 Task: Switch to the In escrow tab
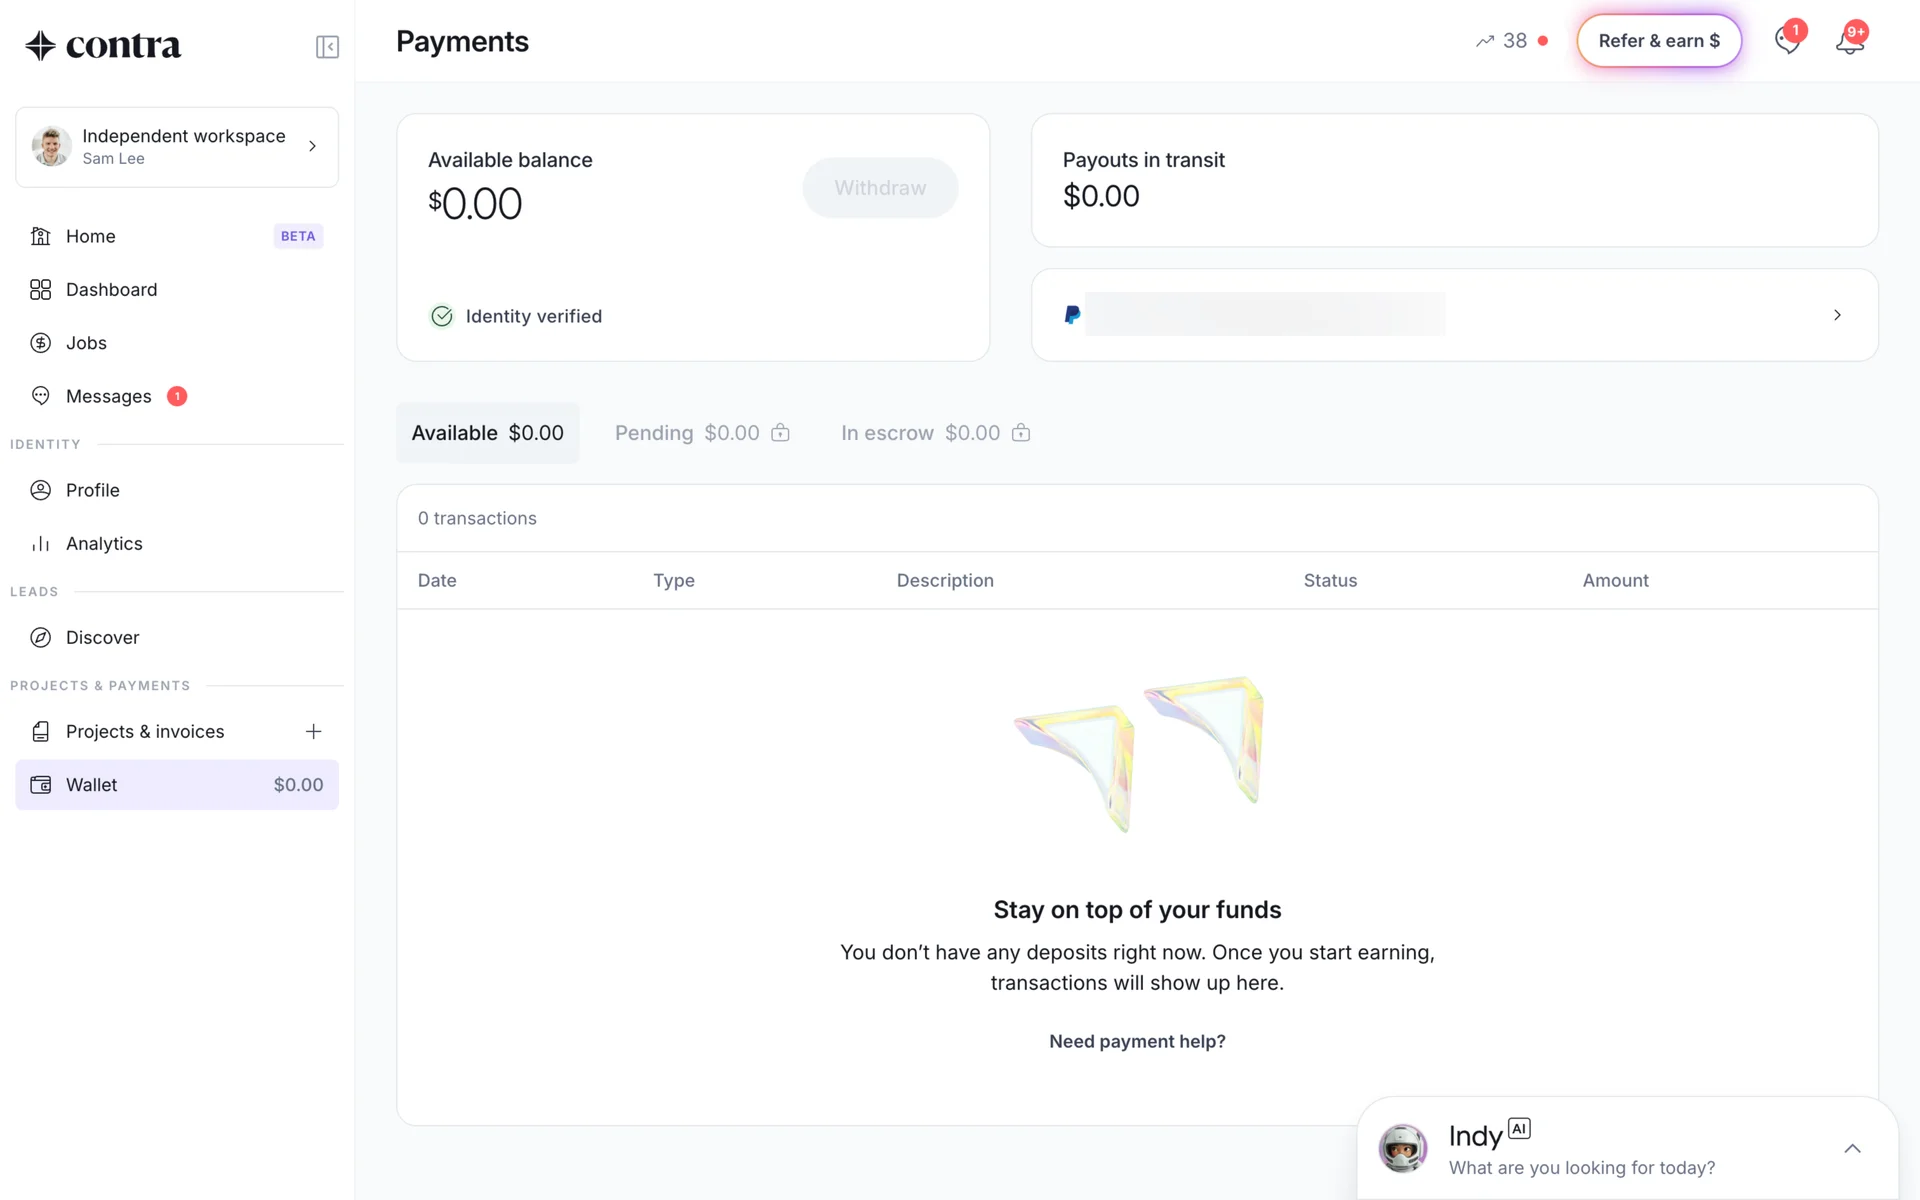[934, 433]
